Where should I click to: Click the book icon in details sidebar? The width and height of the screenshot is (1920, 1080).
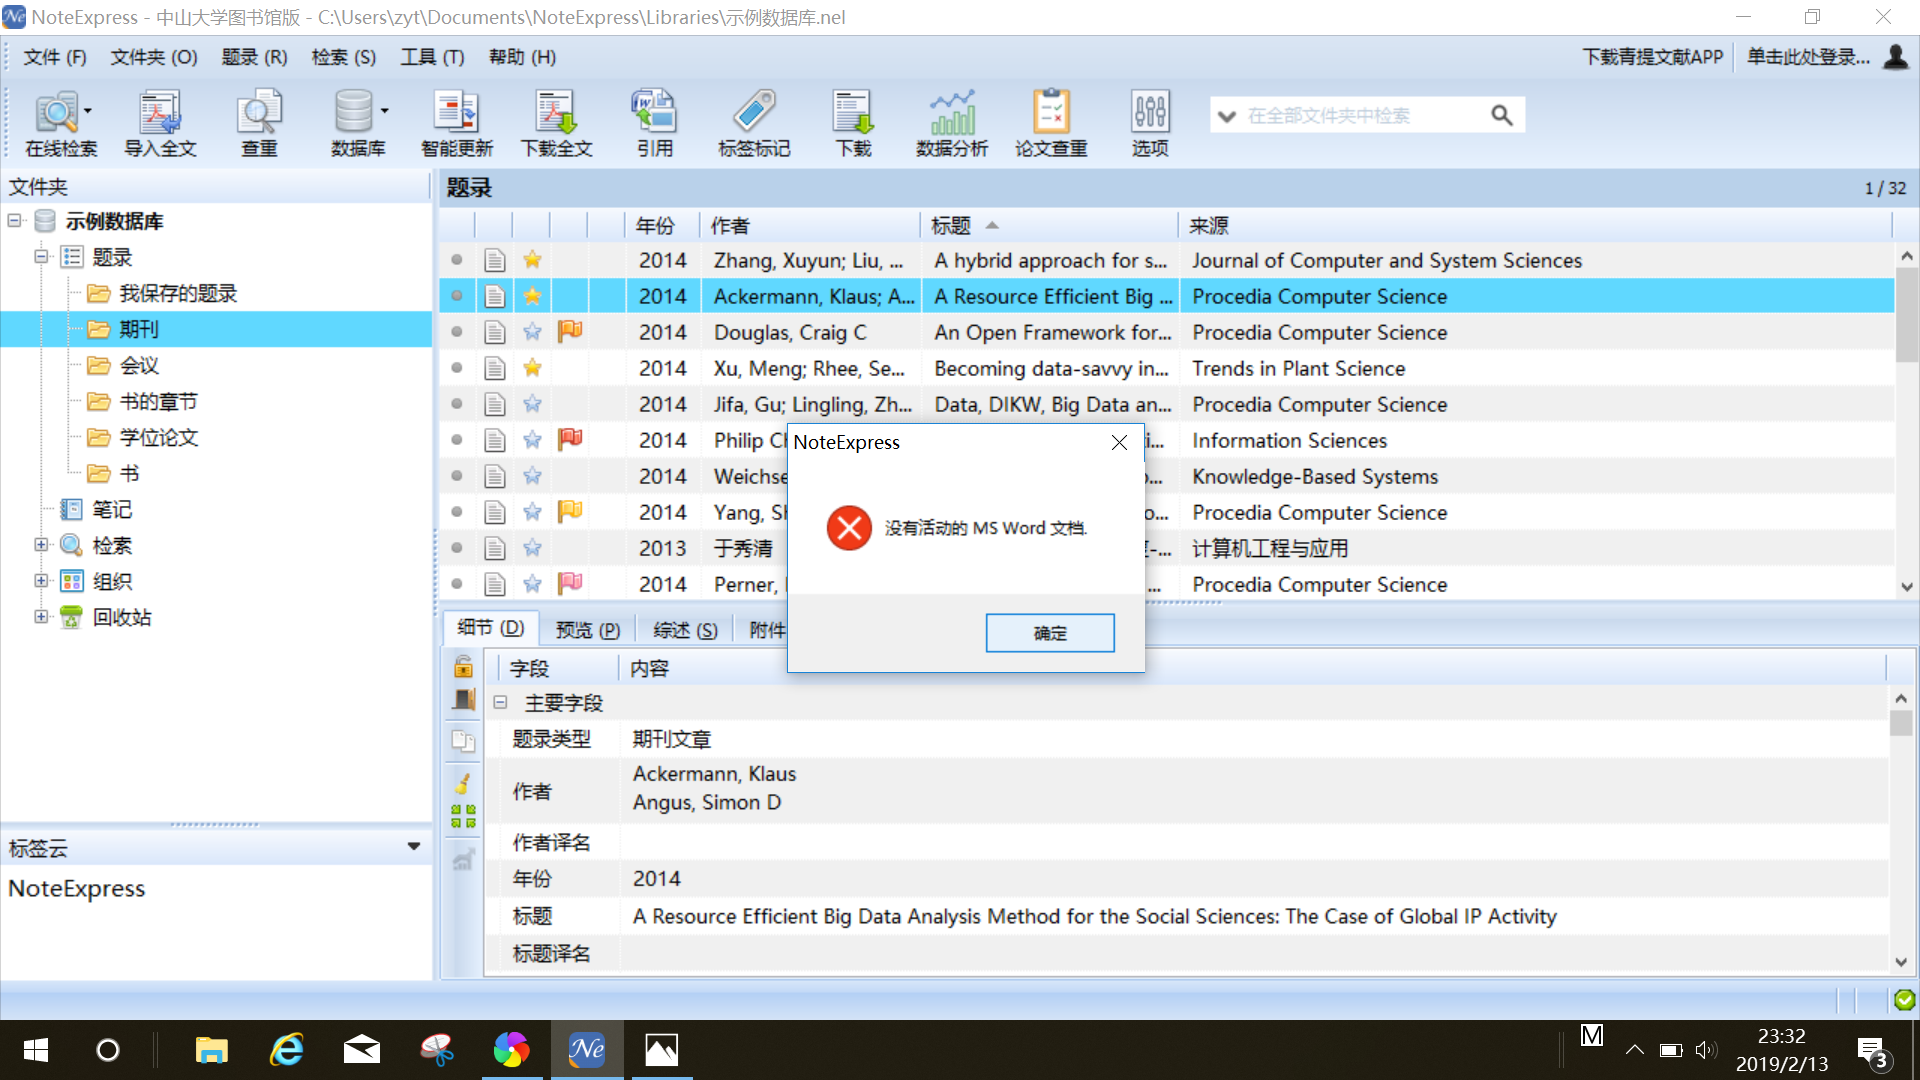click(x=463, y=700)
